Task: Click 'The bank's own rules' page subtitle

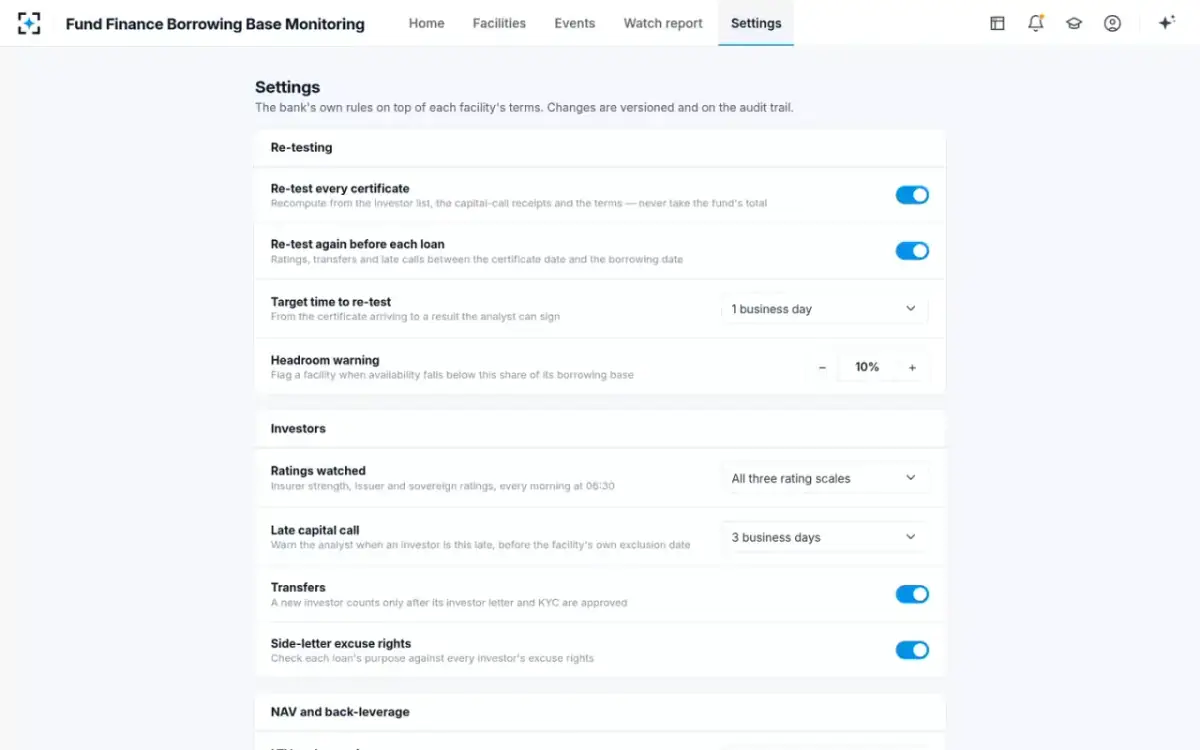Action: pos(524,107)
